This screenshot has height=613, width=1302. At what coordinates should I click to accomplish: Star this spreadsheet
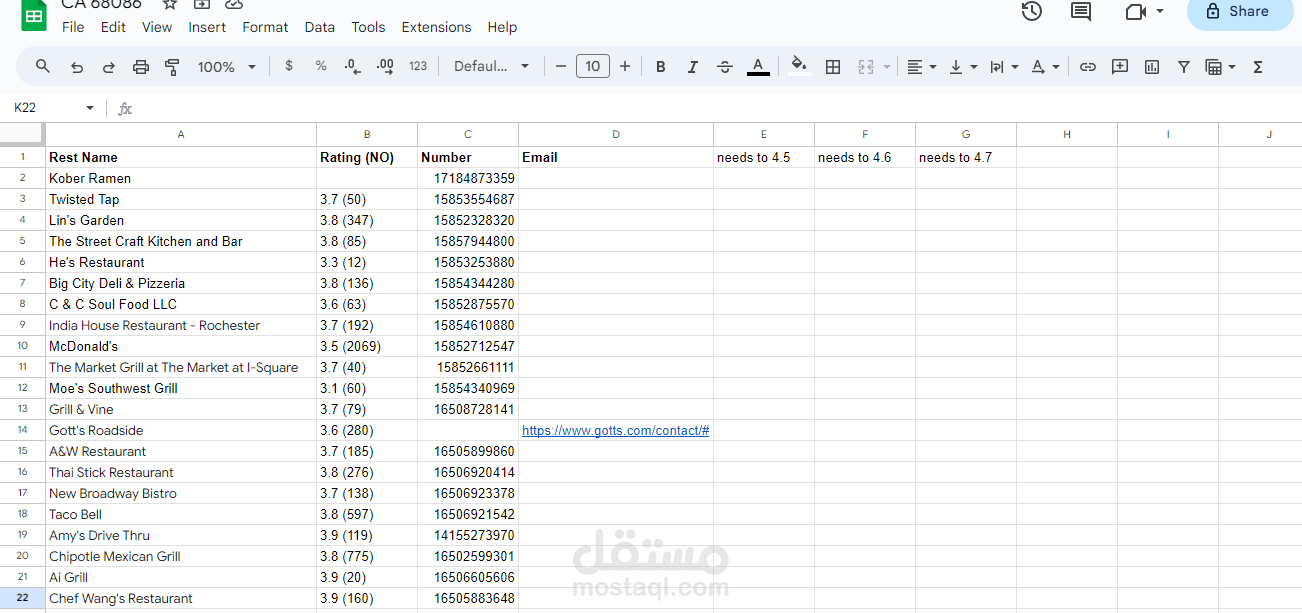(170, 4)
